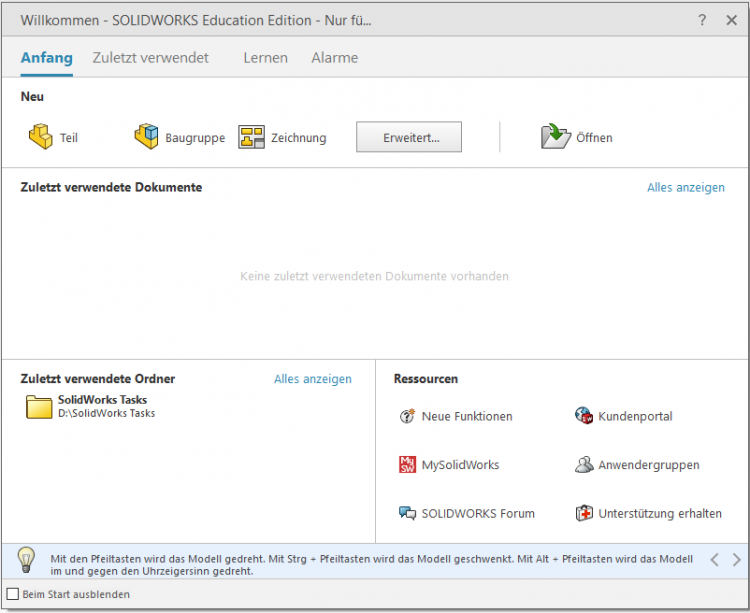750x613 pixels.
Task: Click Alles anzeigen for recent folders
Action: 312,379
